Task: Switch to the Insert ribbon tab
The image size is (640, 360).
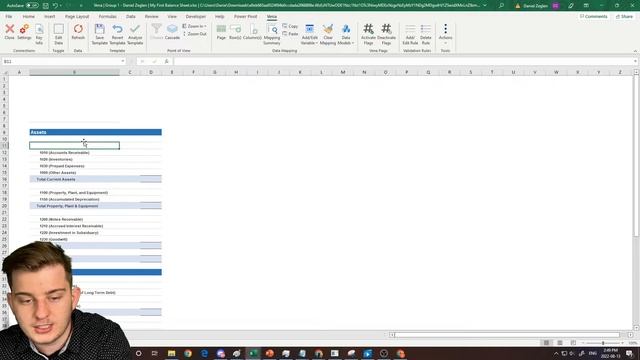Action: pyautogui.click(x=49, y=16)
